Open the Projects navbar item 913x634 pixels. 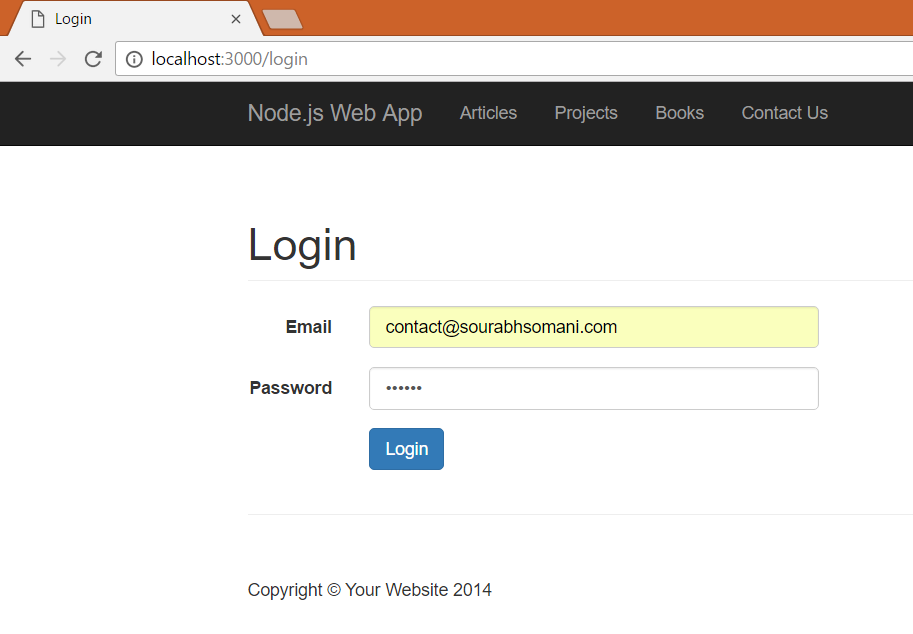tap(586, 113)
